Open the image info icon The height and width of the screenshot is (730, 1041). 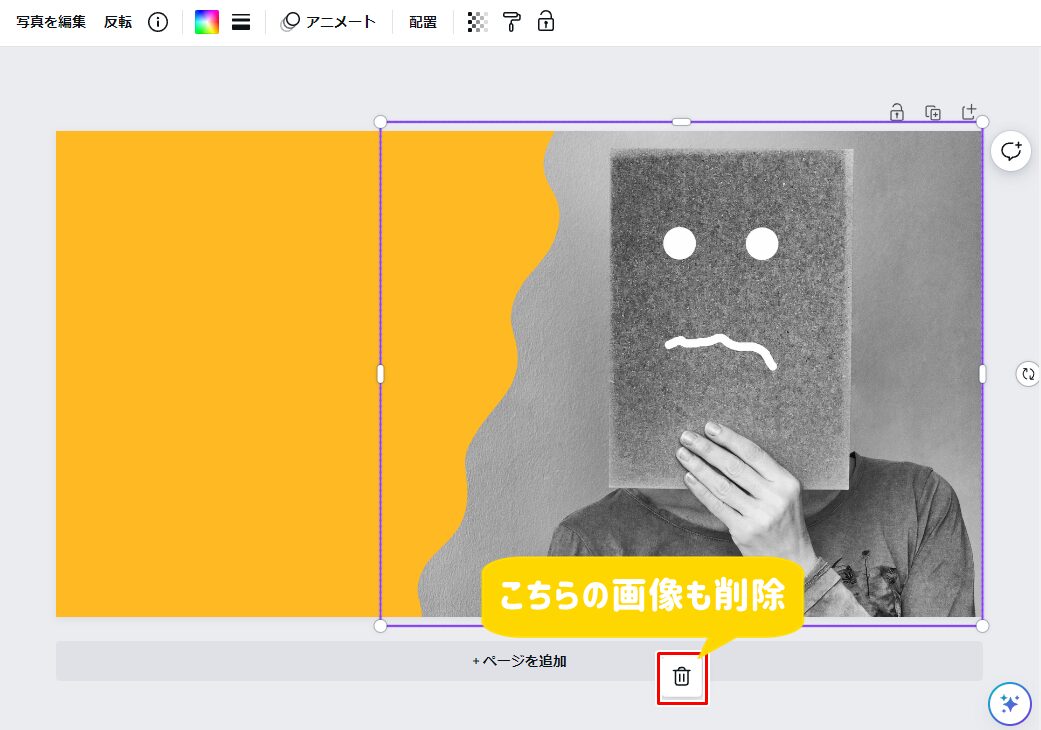click(158, 22)
